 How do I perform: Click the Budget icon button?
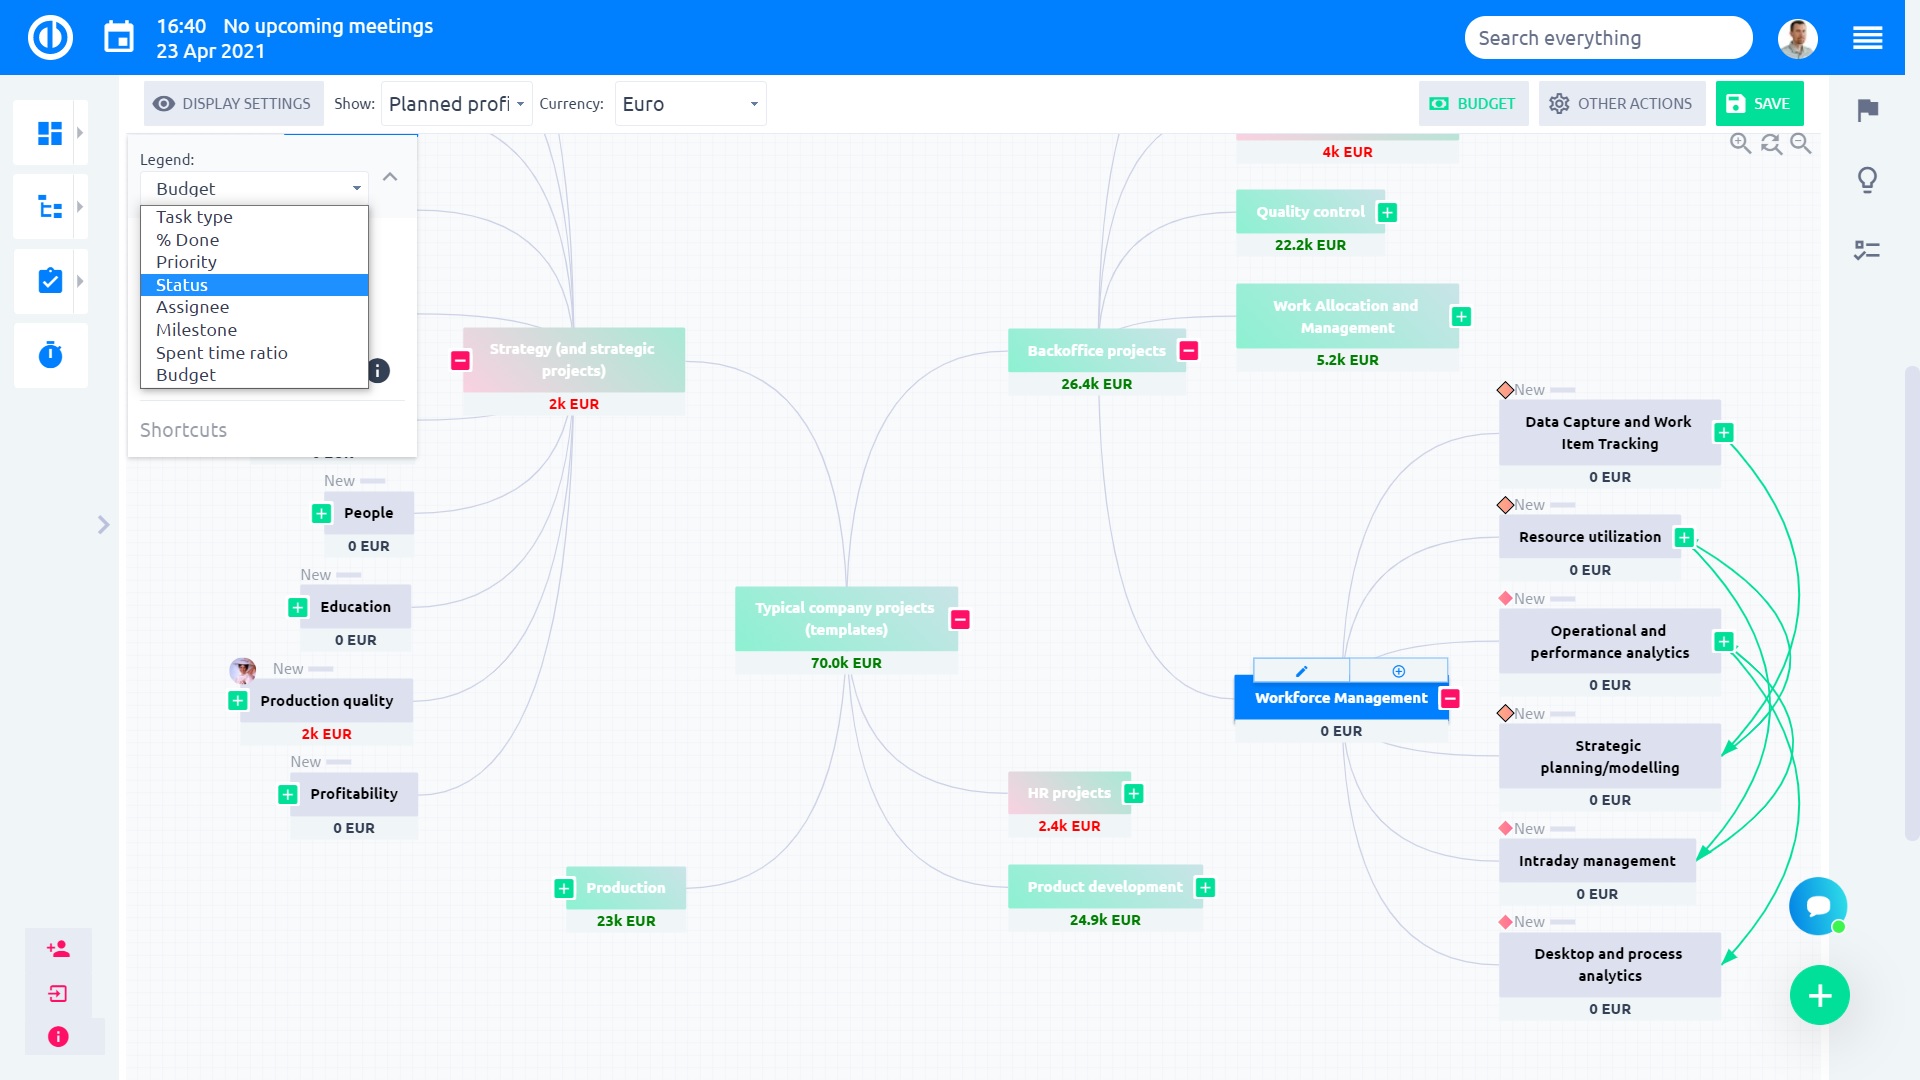coord(1440,103)
